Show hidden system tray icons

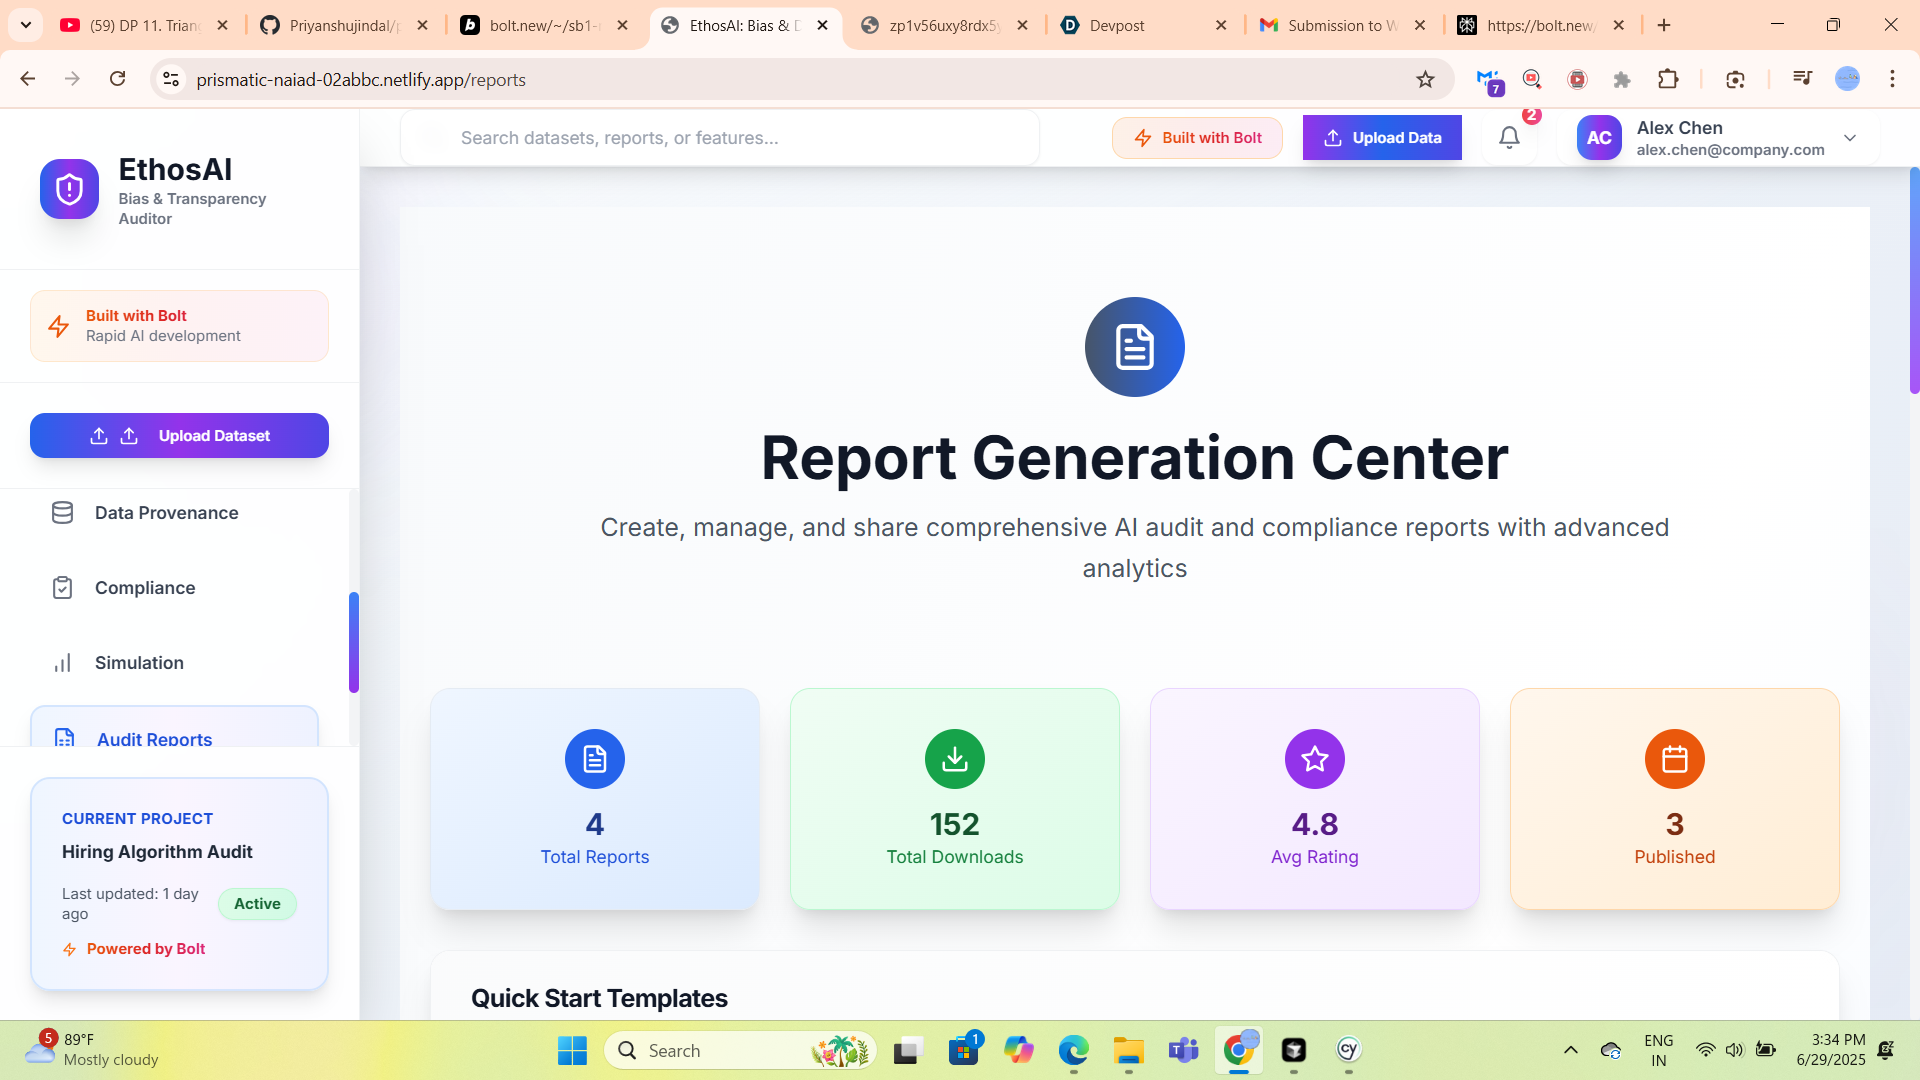1570,1050
